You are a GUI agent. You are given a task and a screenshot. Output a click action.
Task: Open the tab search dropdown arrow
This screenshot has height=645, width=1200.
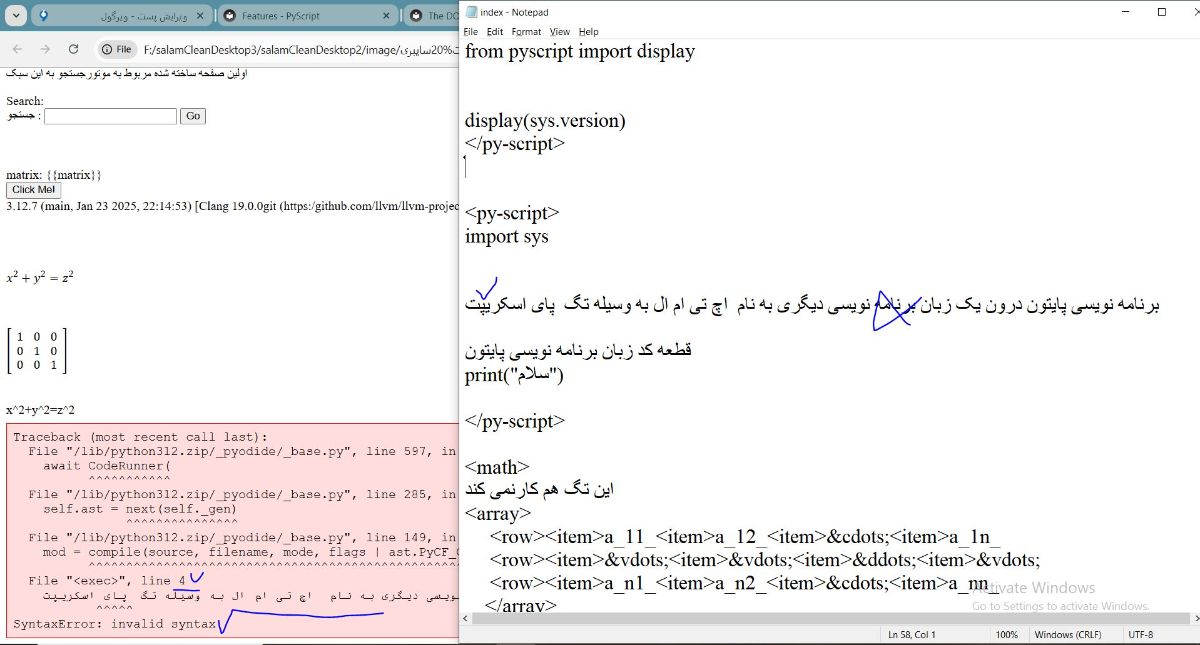click(14, 16)
